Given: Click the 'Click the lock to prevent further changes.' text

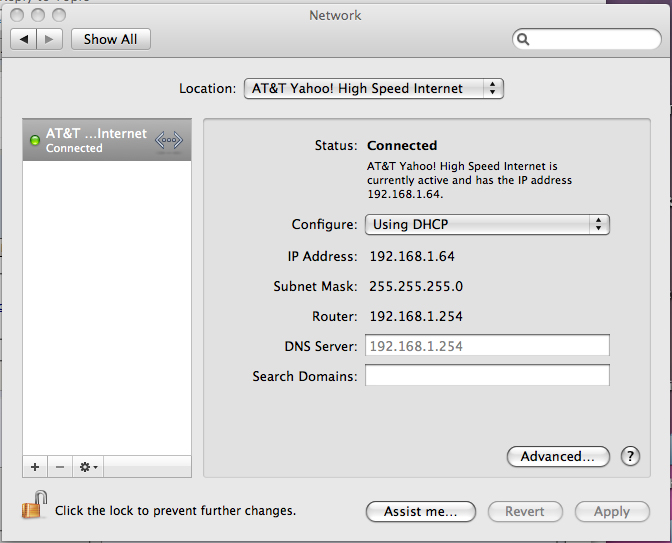Looking at the screenshot, I should click(x=175, y=511).
